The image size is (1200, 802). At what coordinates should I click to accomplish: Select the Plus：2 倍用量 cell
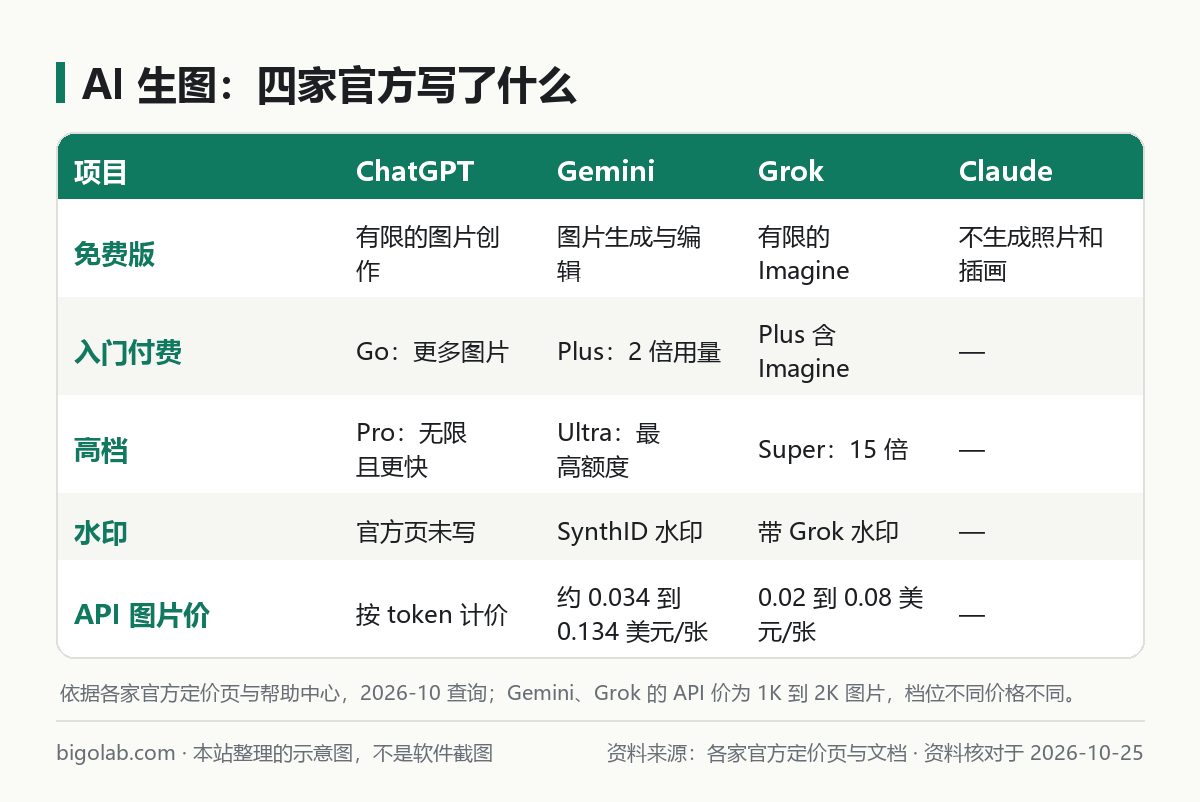(639, 352)
